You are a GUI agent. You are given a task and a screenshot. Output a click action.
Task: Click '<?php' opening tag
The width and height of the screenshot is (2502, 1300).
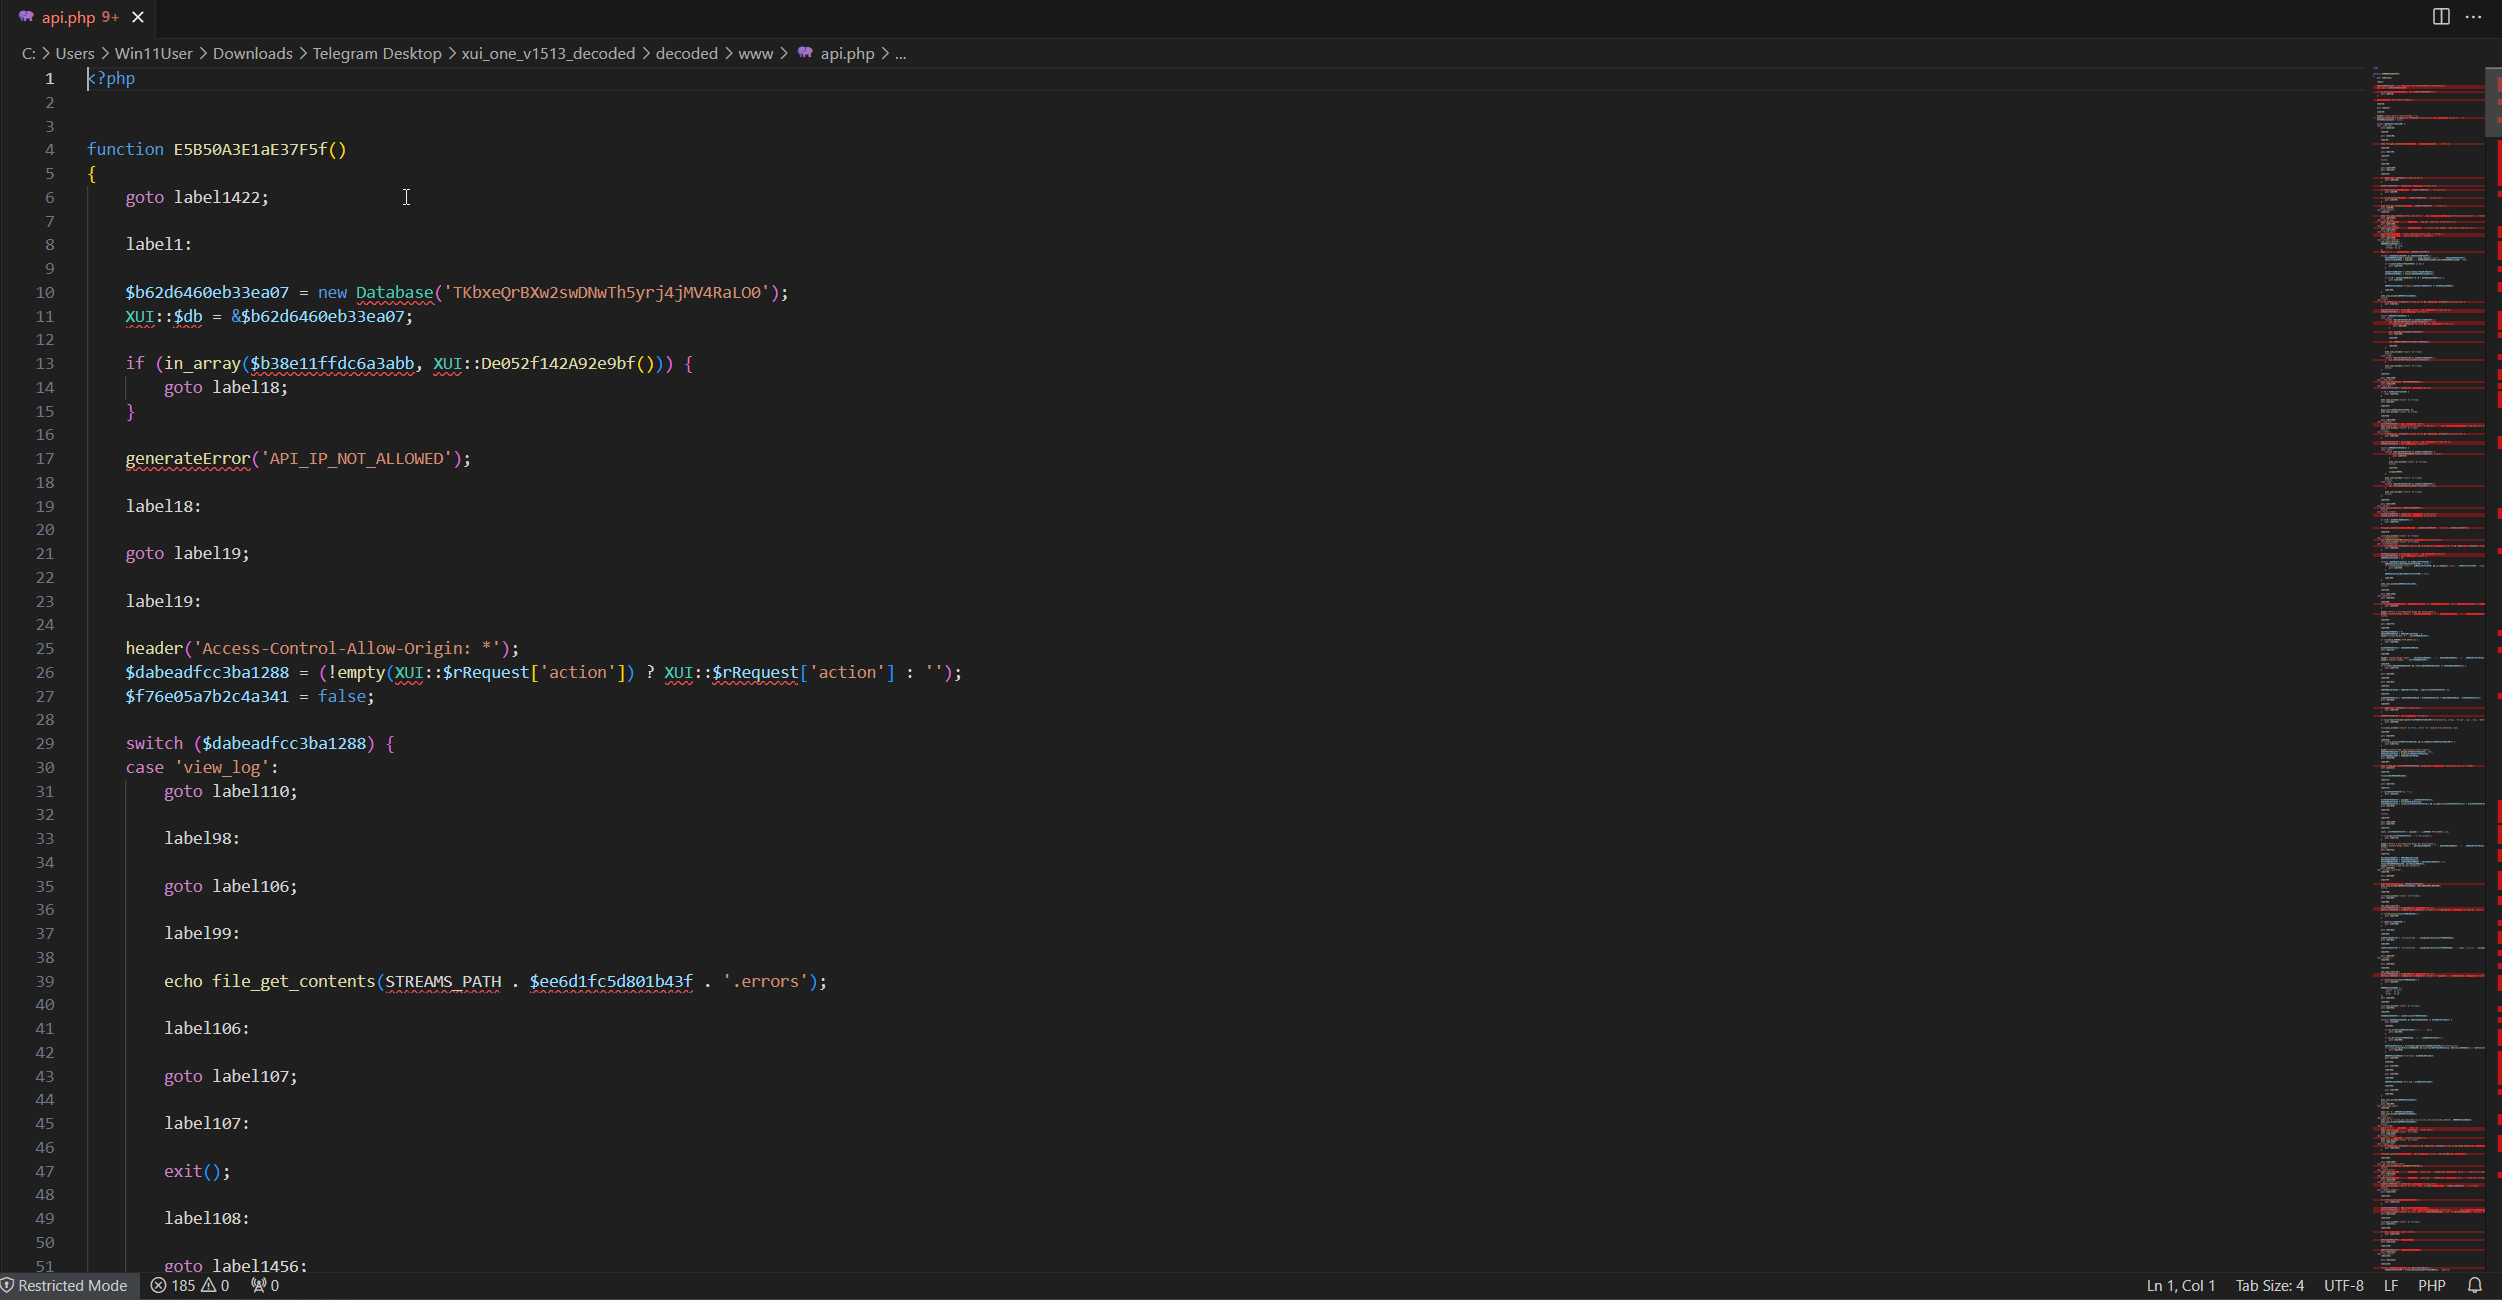111,78
